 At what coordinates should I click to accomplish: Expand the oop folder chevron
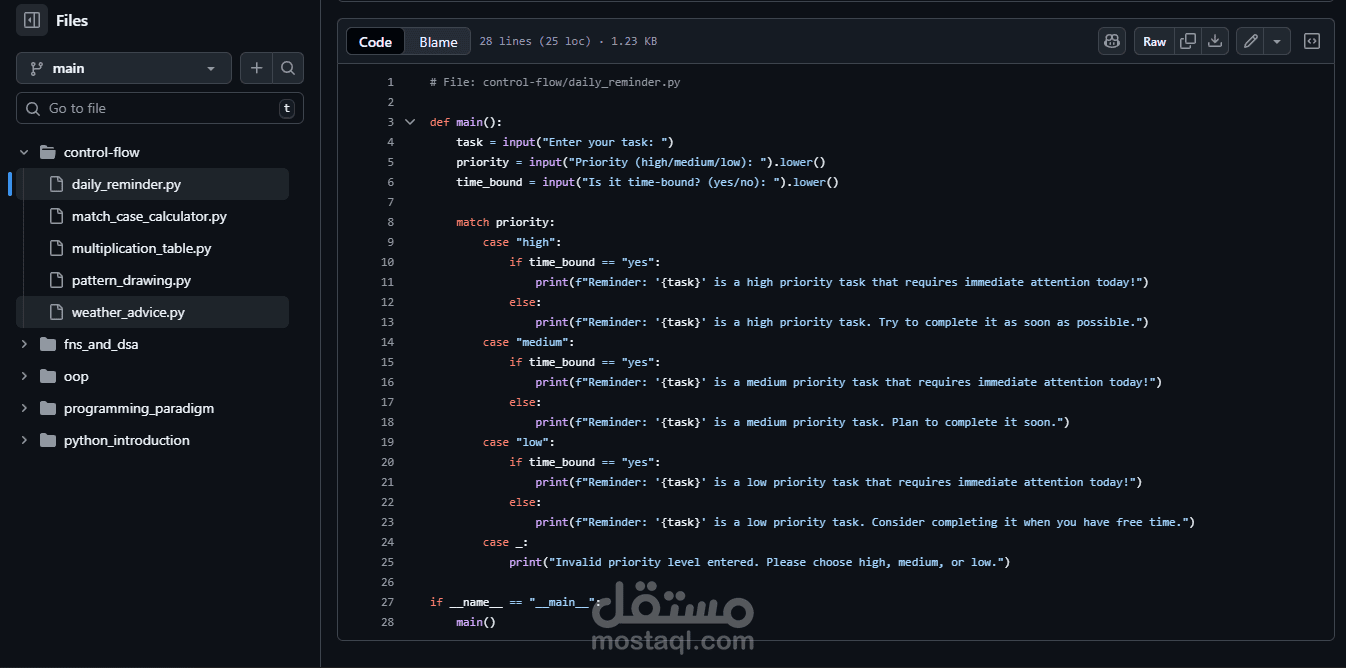pyautogui.click(x=24, y=376)
